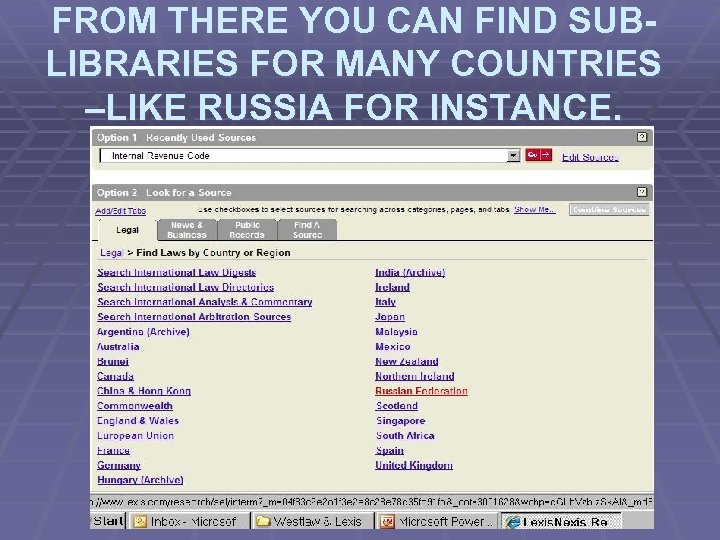The width and height of the screenshot is (720, 540).
Task: Open the Commonwealth link
Action: 135,406
